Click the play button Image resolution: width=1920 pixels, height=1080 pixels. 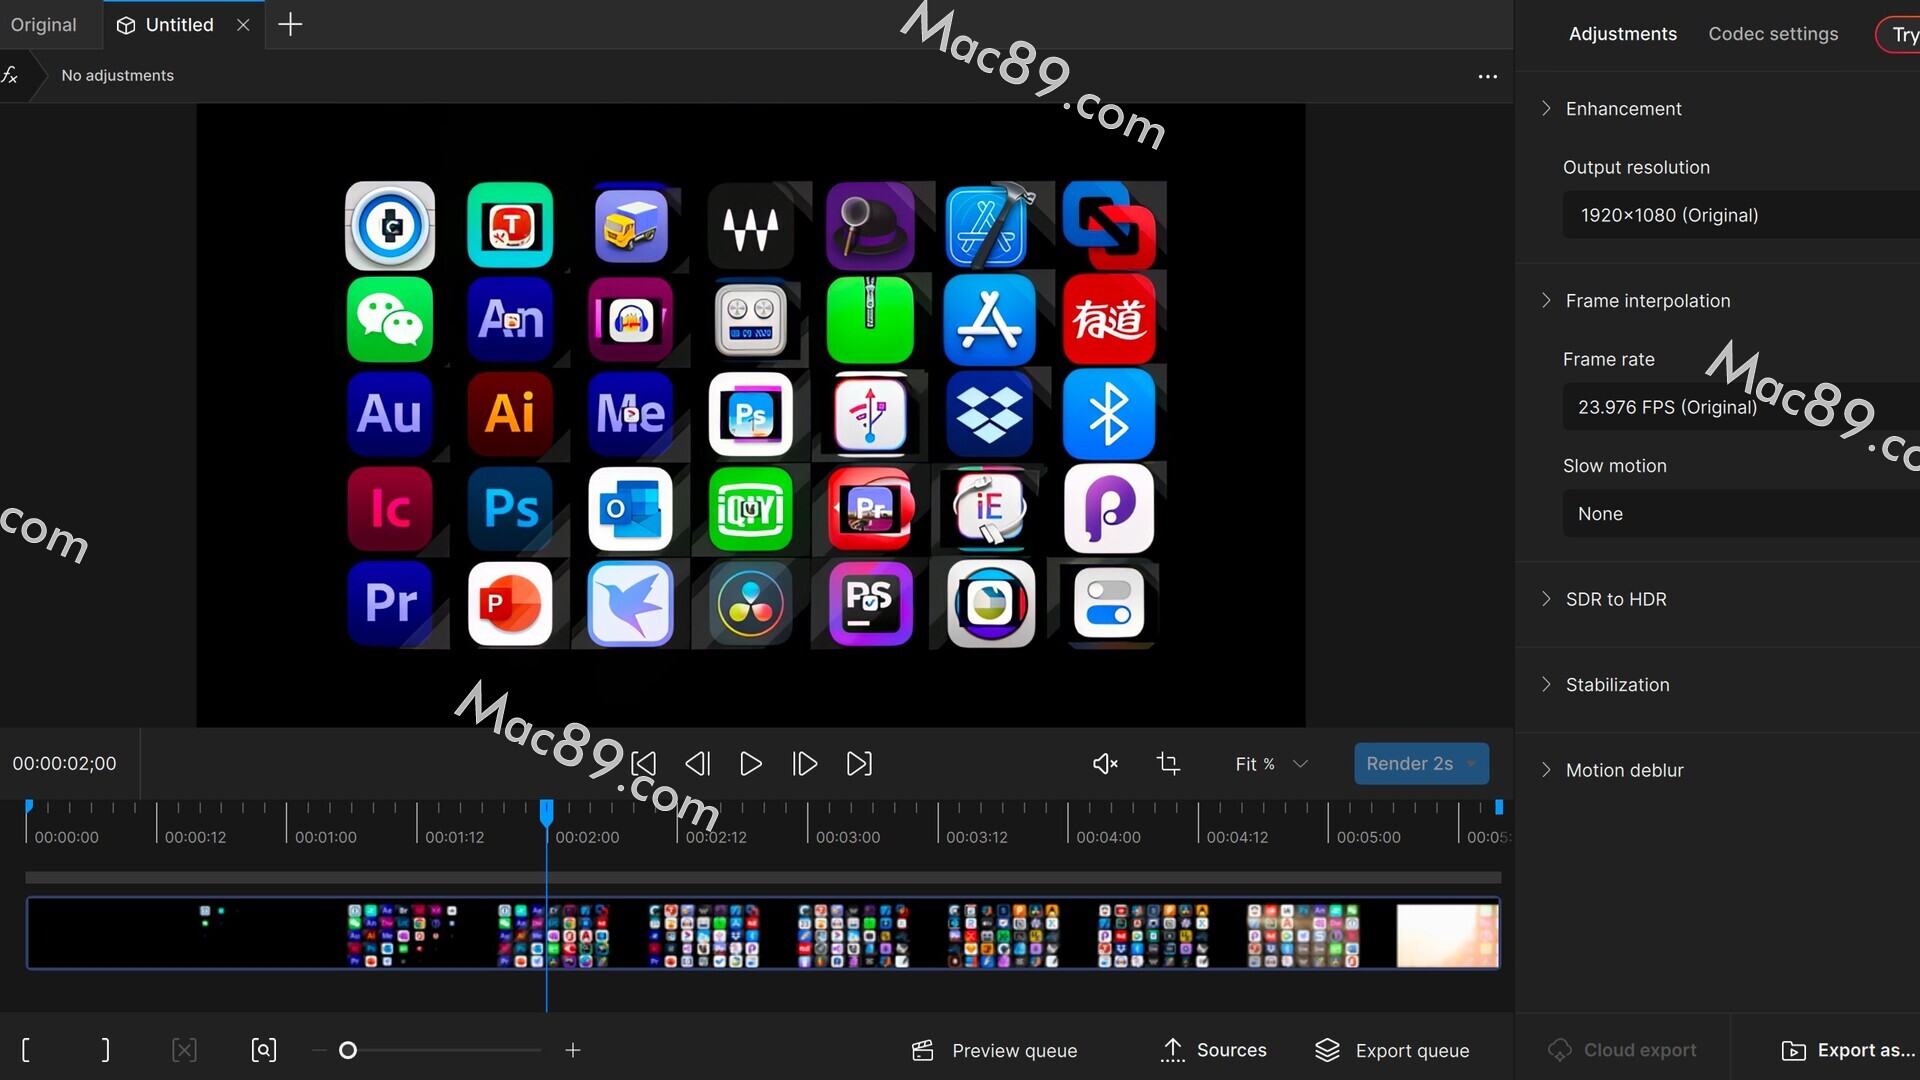pos(750,764)
